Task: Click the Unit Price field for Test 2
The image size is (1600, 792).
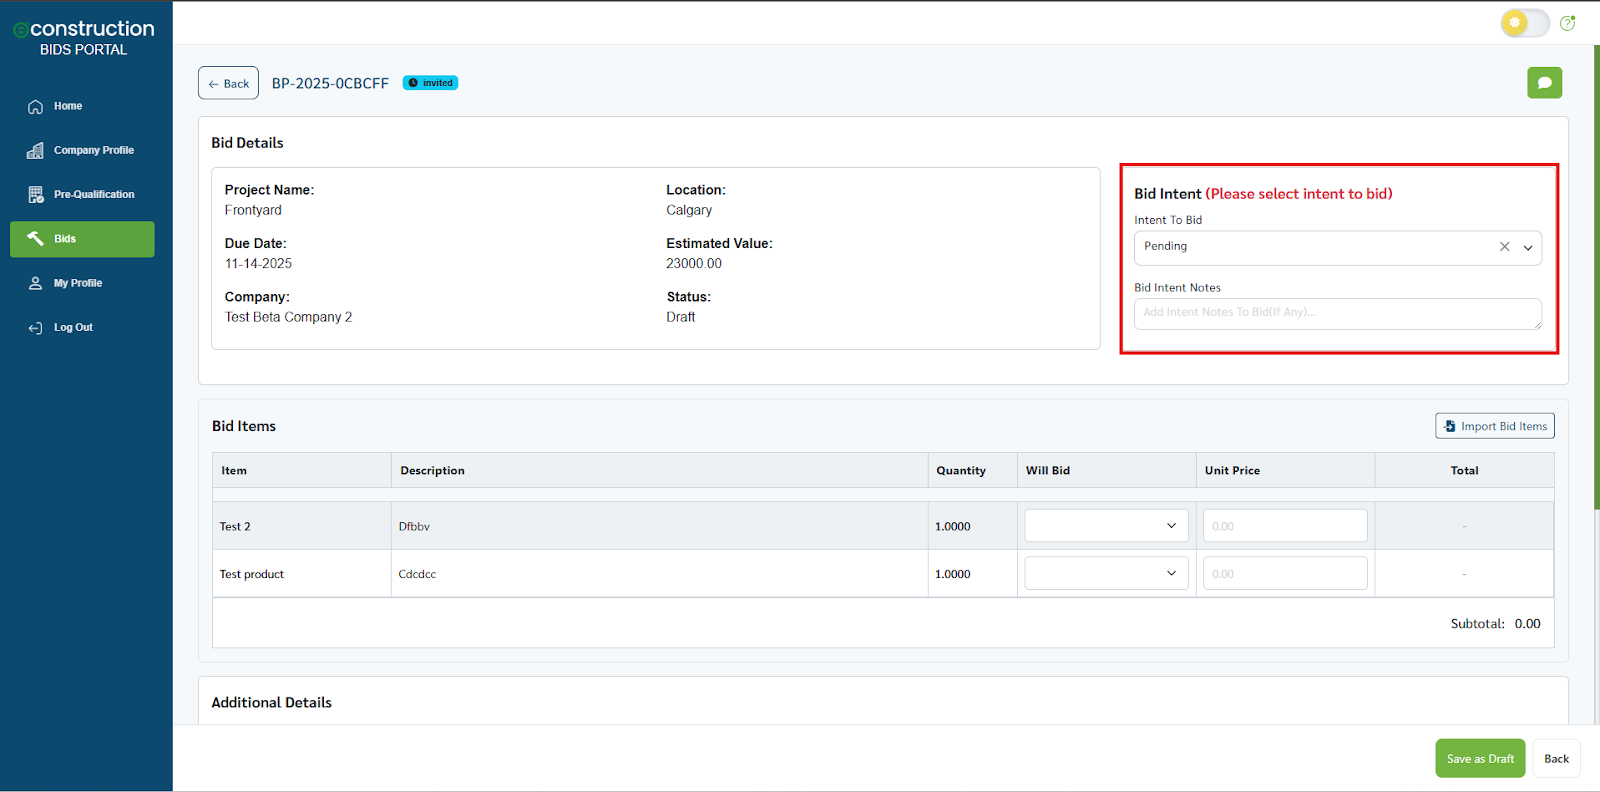Action: (1285, 526)
